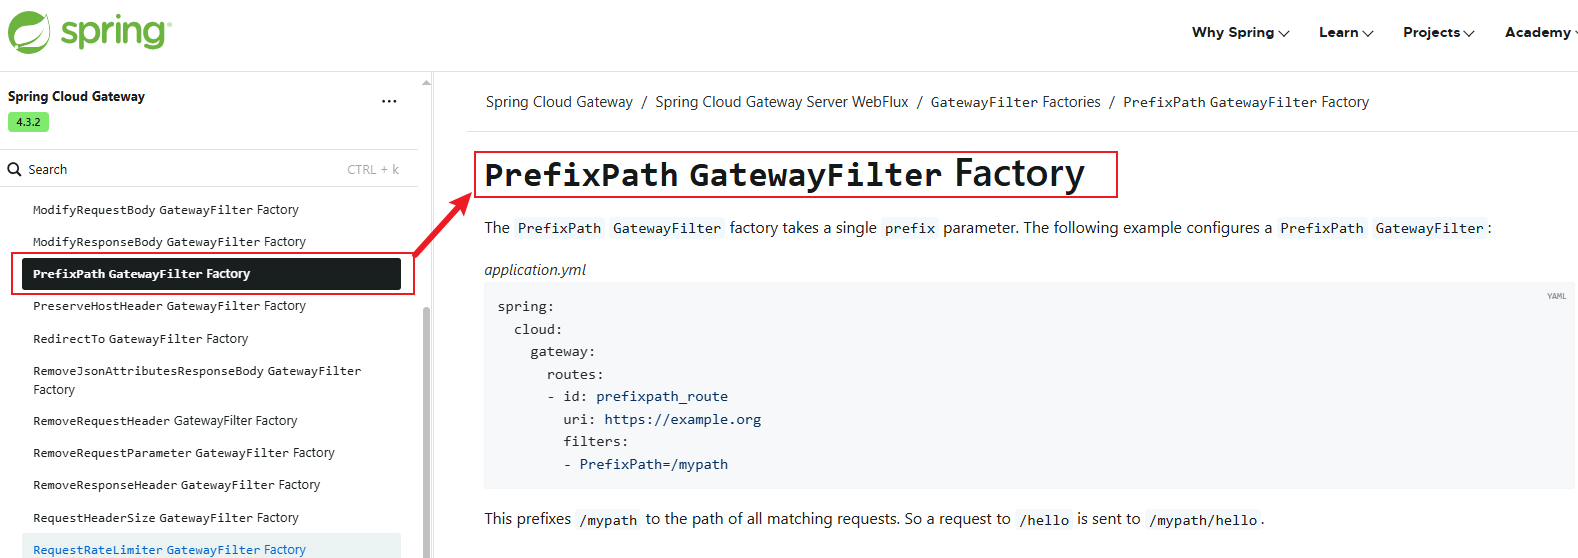1578x558 pixels.
Task: Click Spring Cloud Gateway Server WebFlux breadcrumb
Action: [x=782, y=102]
